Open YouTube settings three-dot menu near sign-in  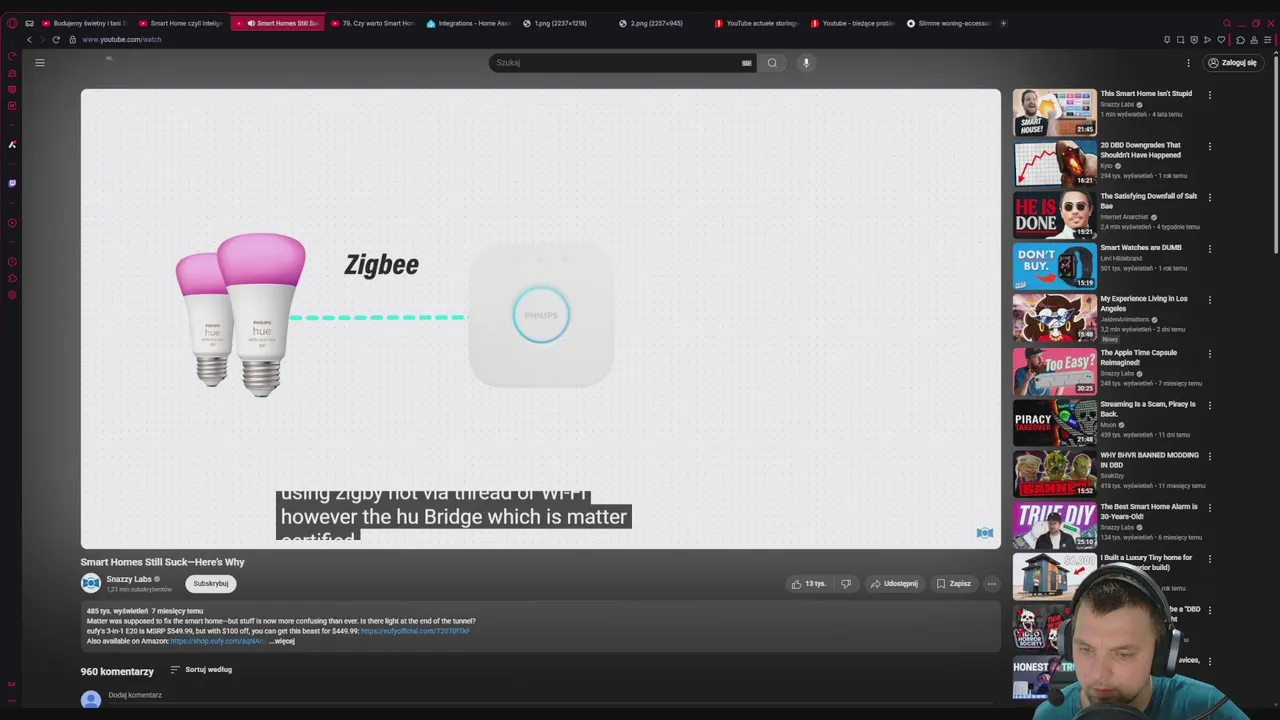[x=1188, y=63]
